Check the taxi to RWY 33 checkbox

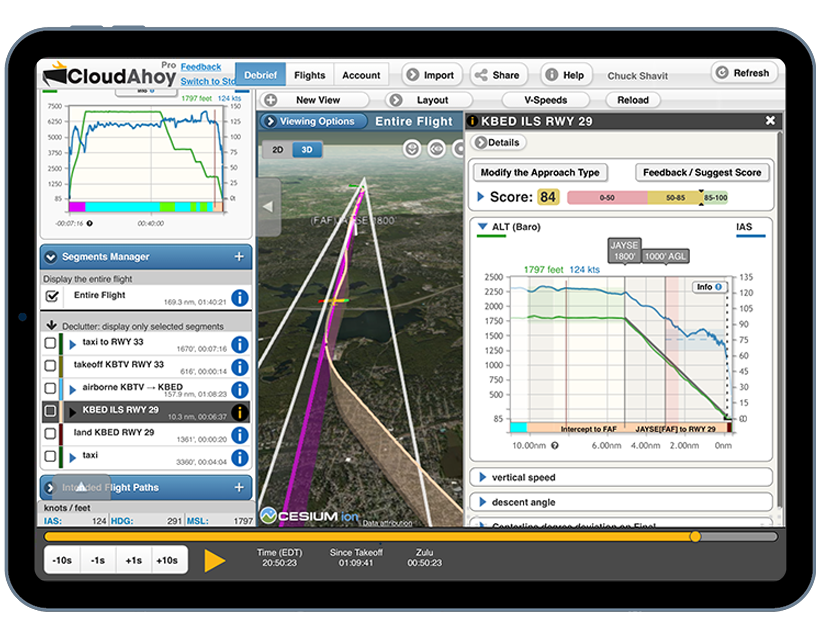pyautogui.click(x=50, y=343)
